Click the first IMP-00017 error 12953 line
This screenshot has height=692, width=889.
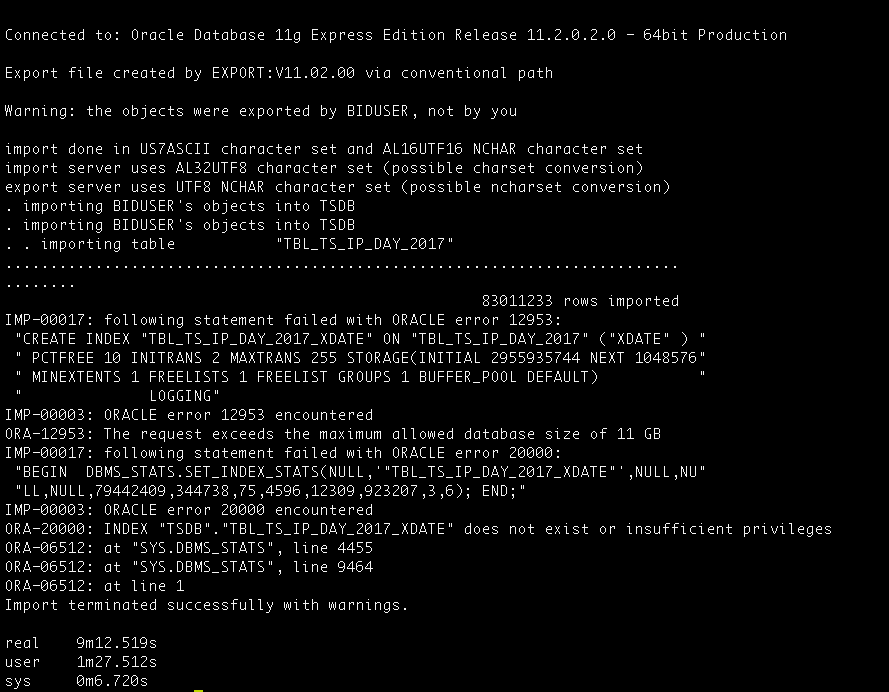[x=283, y=320]
